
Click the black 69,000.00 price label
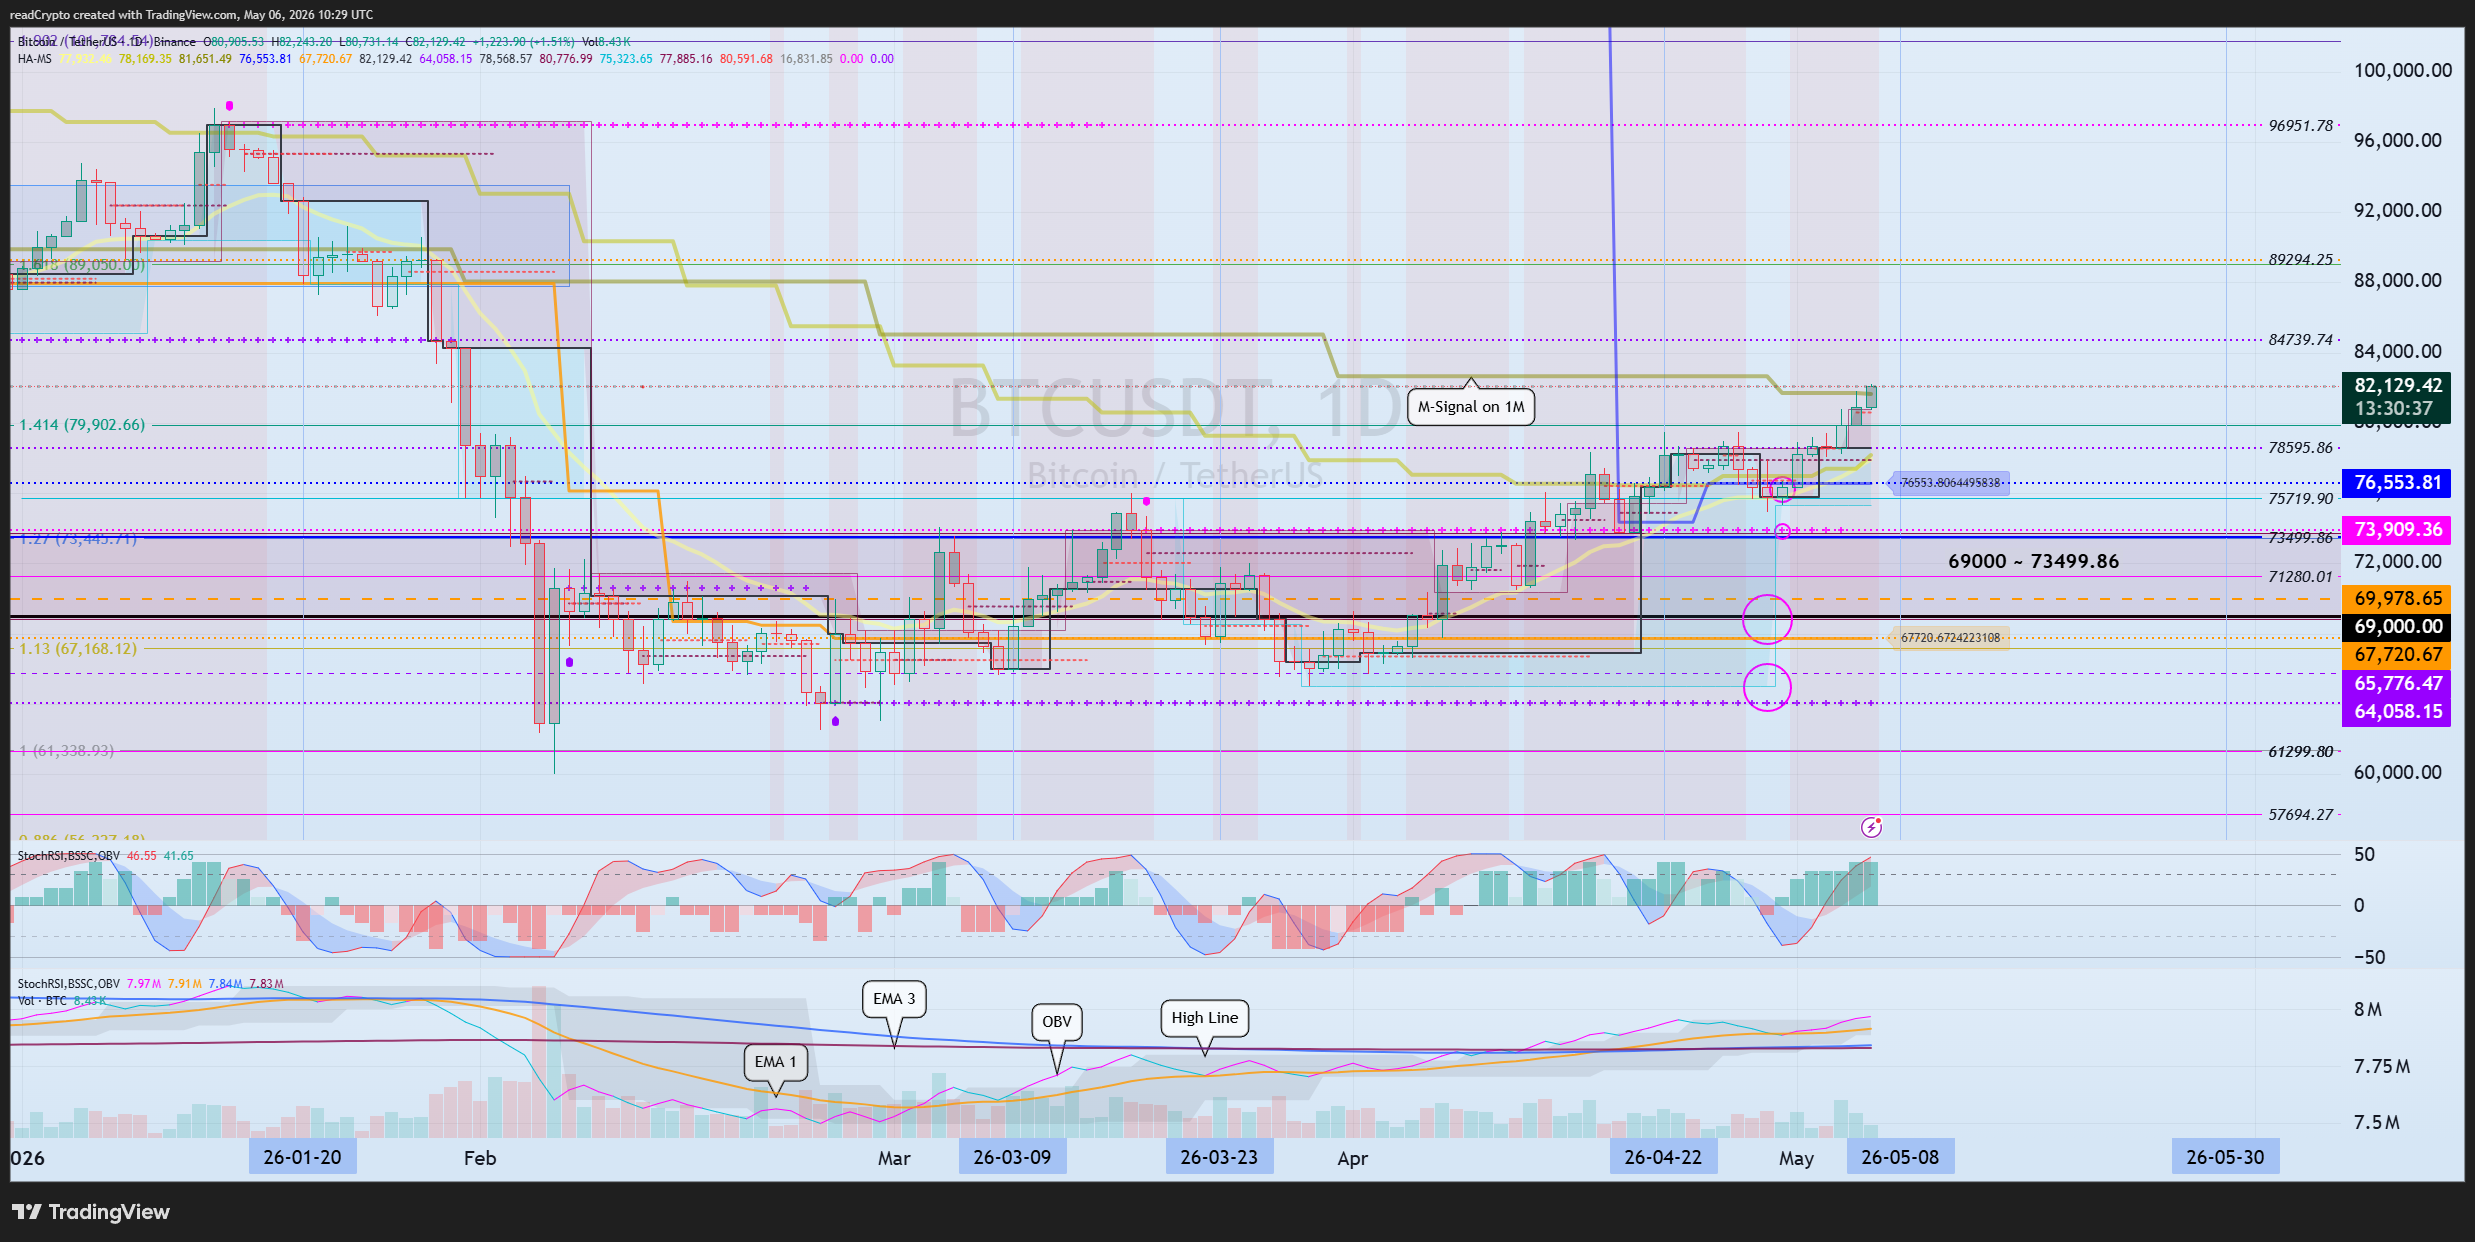coord(2396,627)
